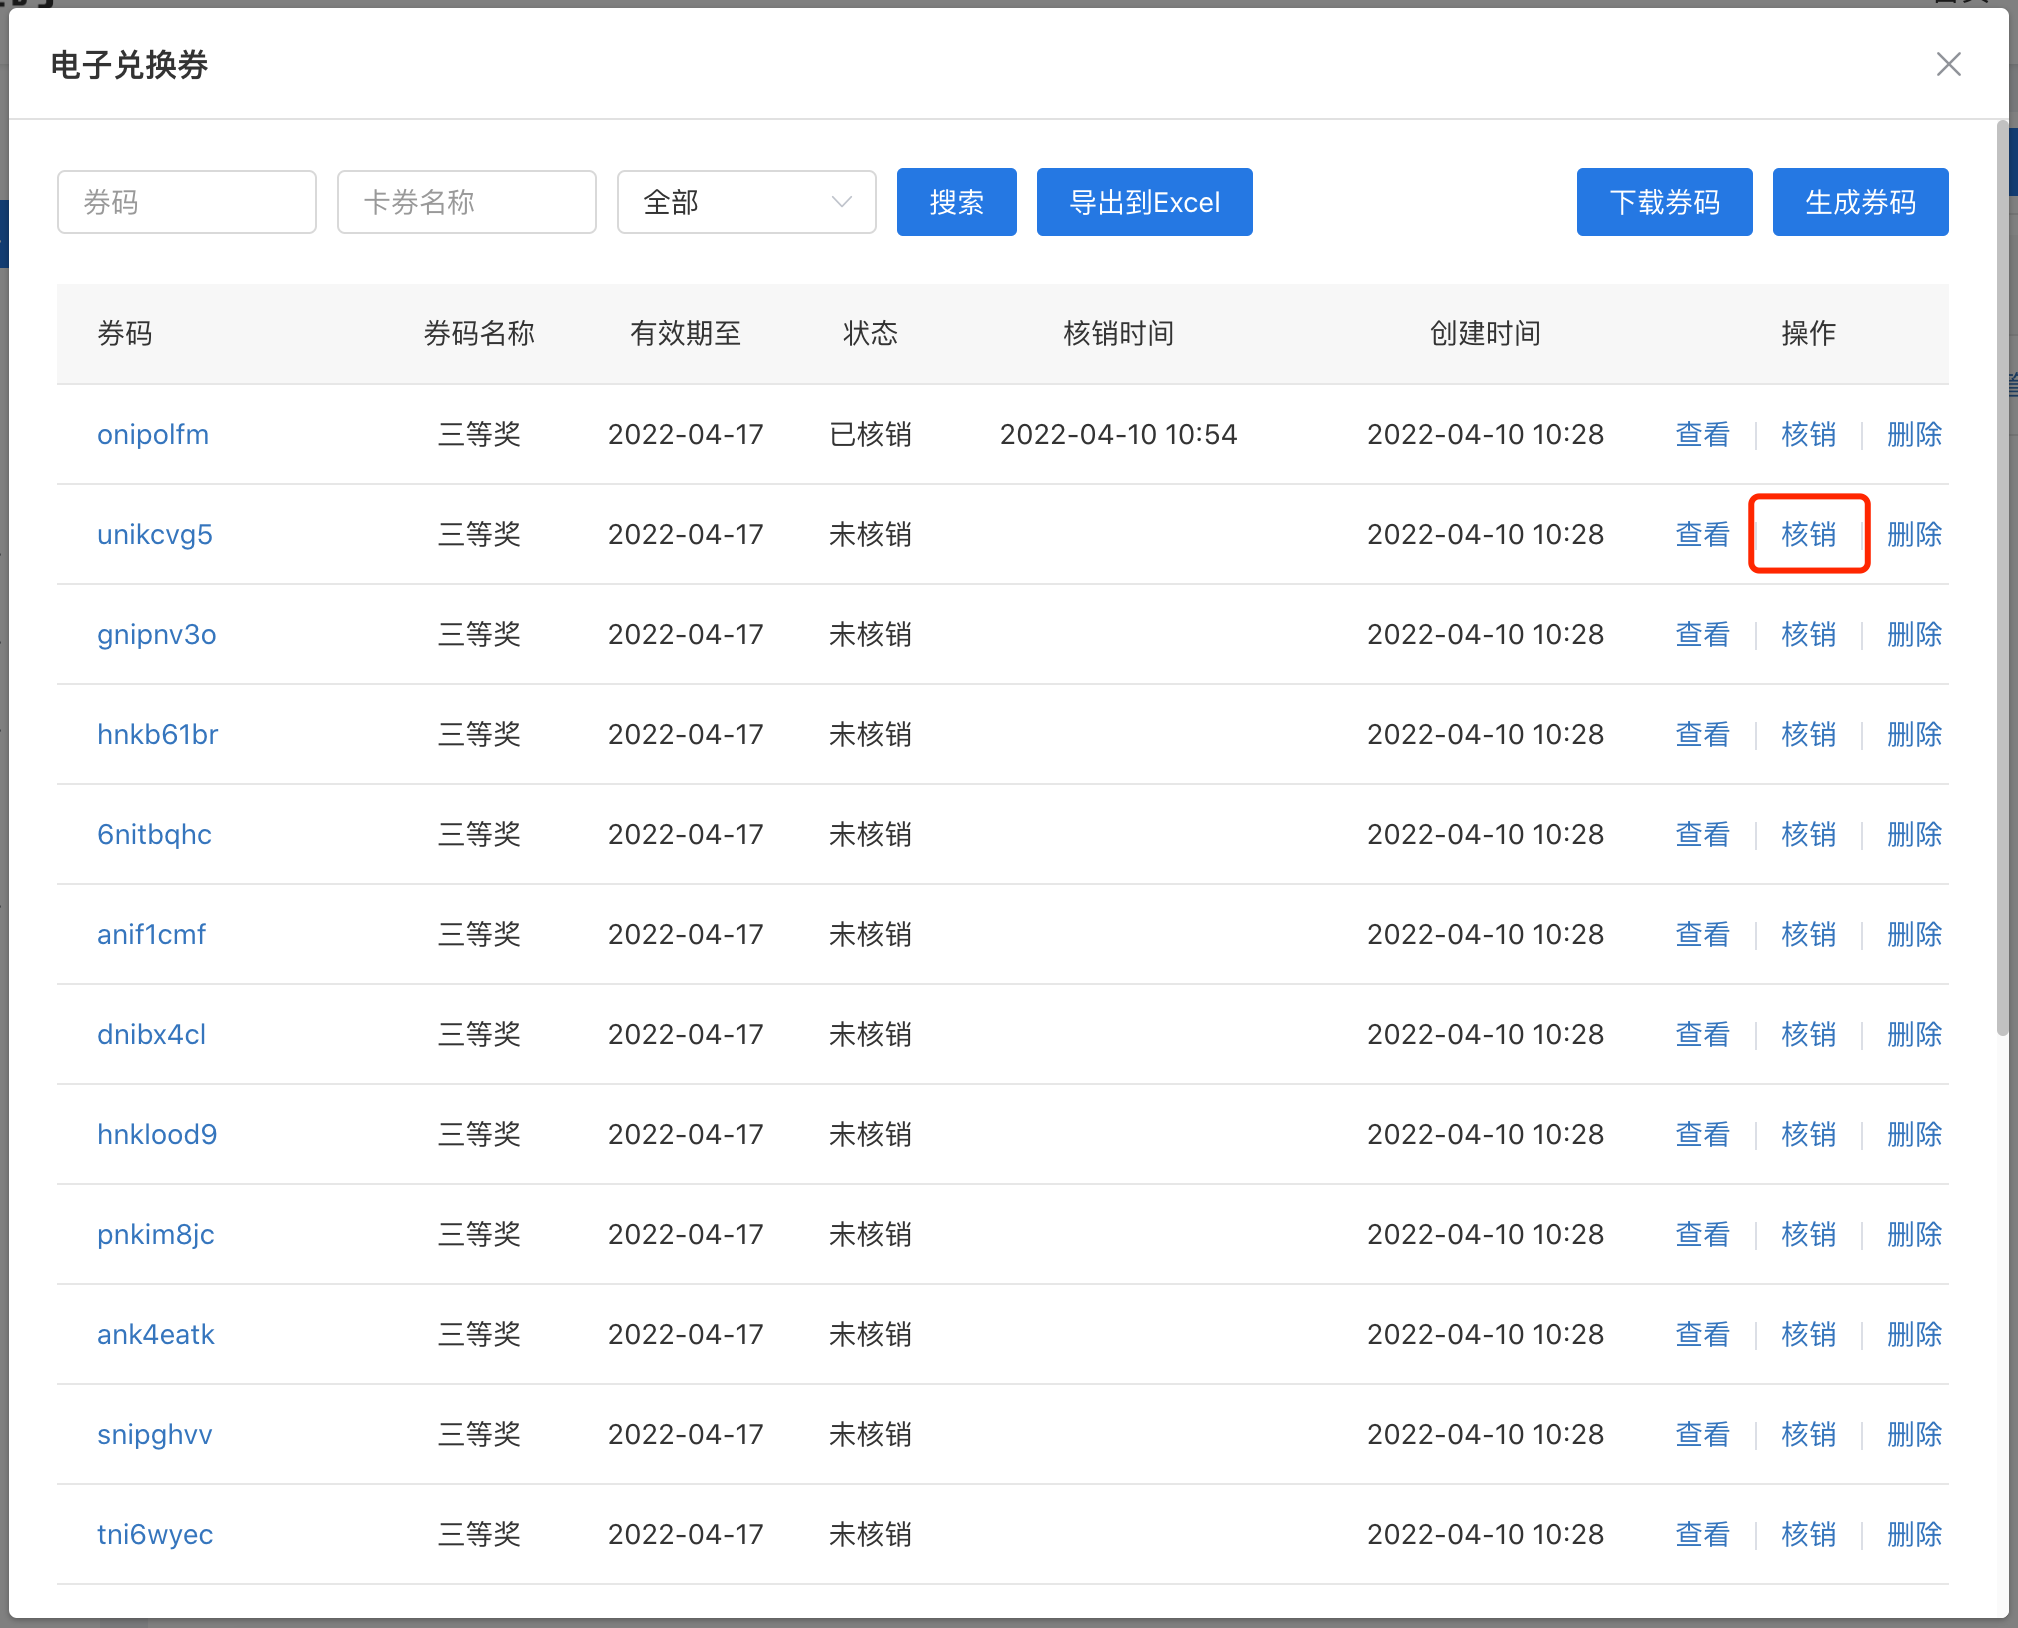Viewport: 2018px width, 1628px height.
Task: Focus the 券码 search field
Action: coord(187,202)
